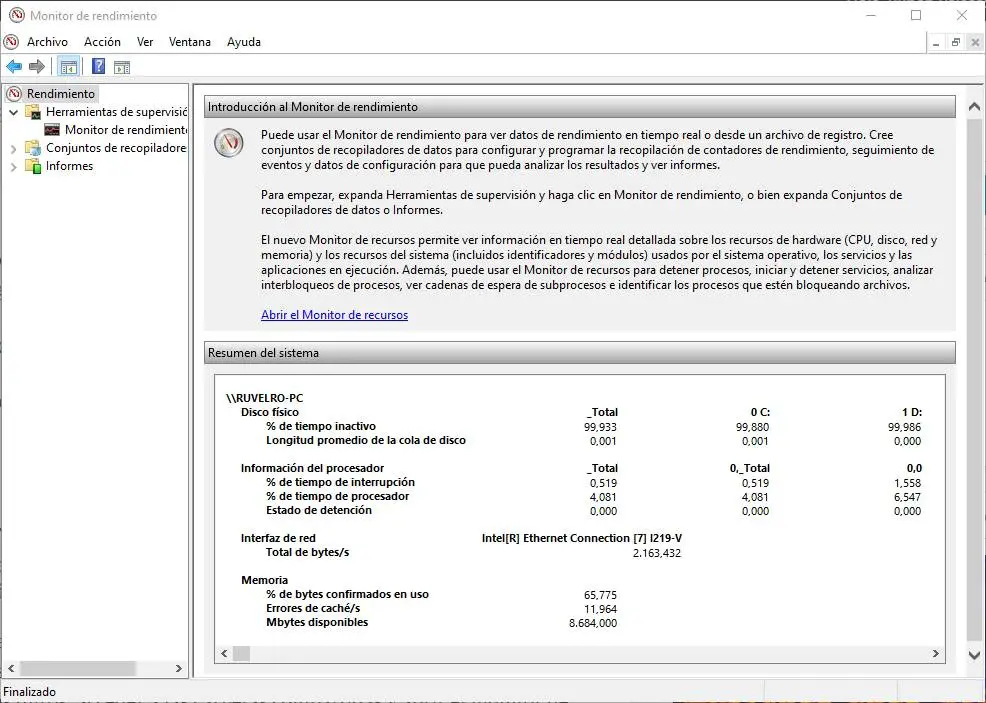Click the Información del procesador heading
986x703 pixels.
[x=312, y=468]
